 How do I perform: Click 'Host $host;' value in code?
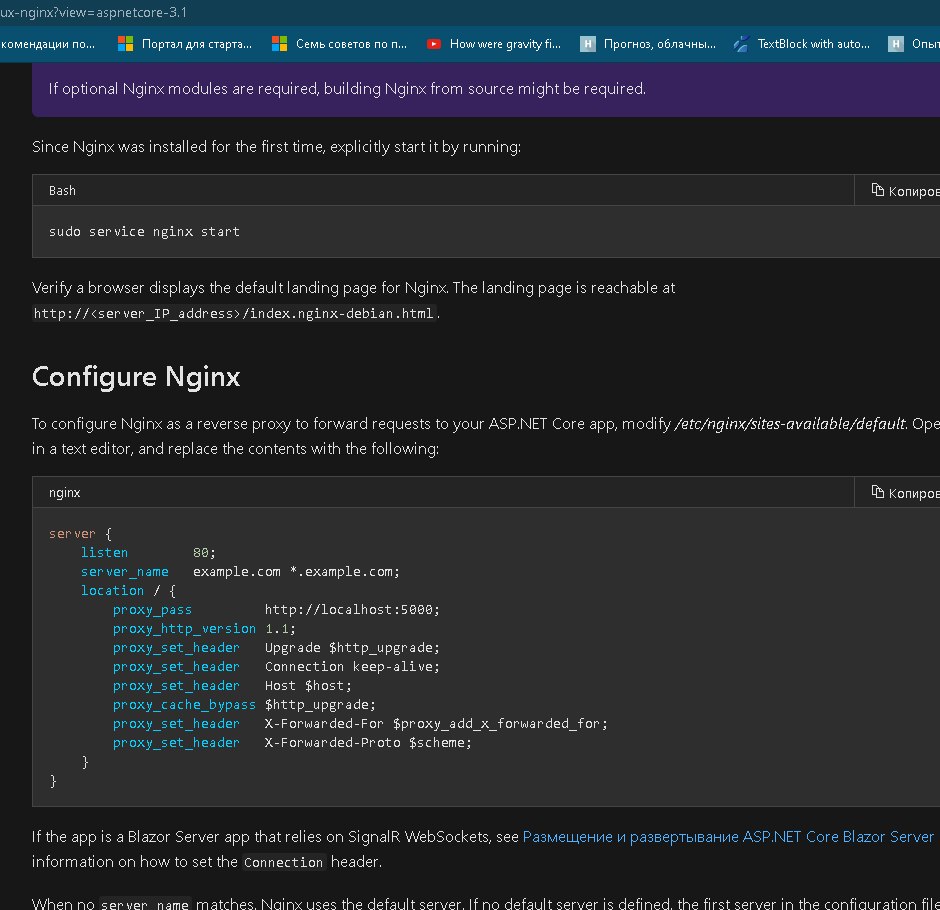coord(308,686)
